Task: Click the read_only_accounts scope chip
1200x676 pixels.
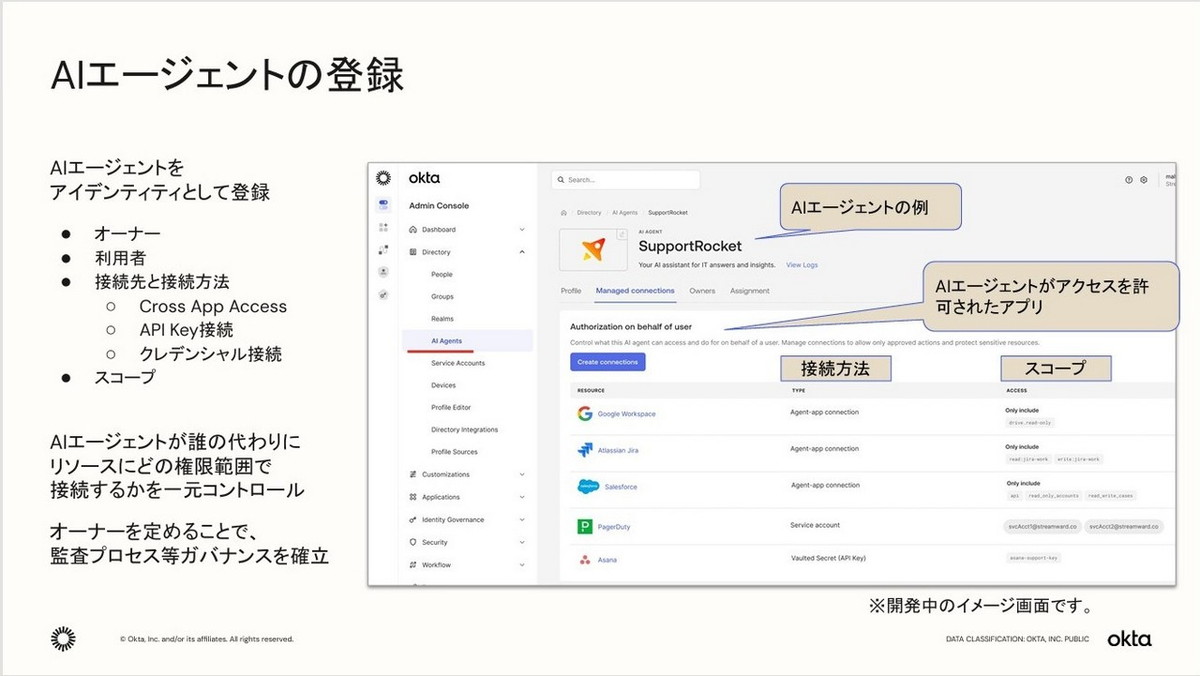Action: tap(1053, 495)
